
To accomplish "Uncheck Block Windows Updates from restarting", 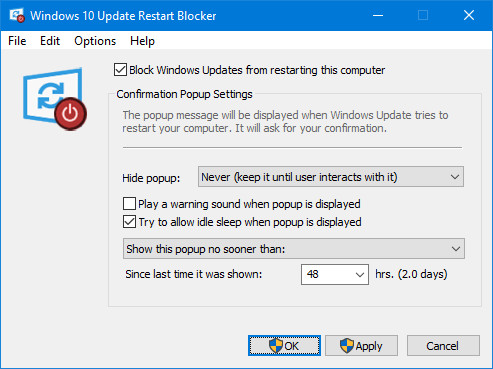I will click(x=120, y=70).
